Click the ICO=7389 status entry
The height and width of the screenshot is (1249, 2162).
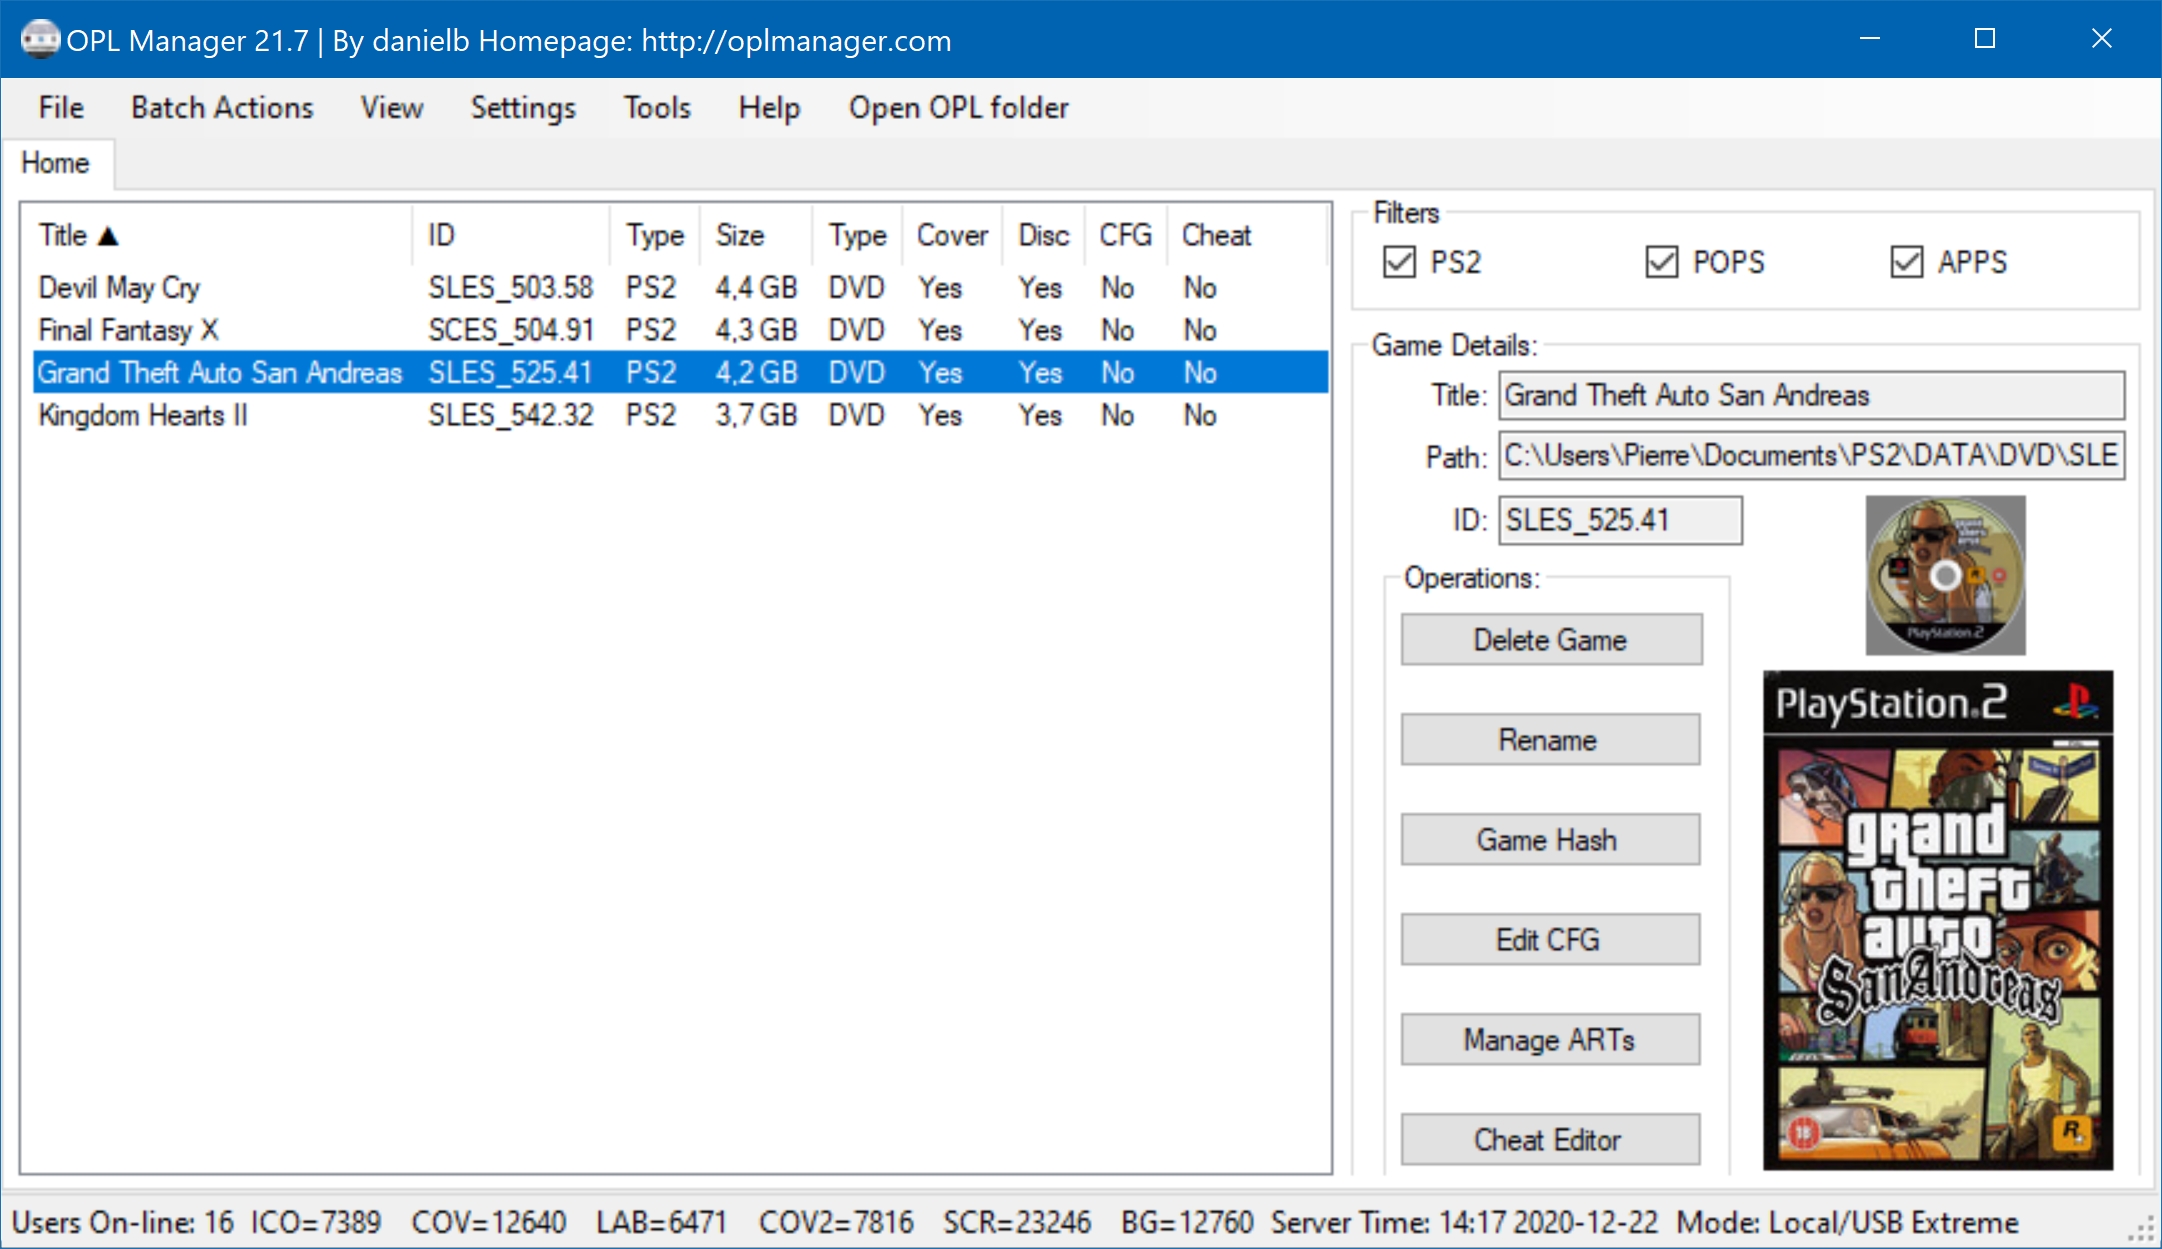pyautogui.click(x=316, y=1222)
